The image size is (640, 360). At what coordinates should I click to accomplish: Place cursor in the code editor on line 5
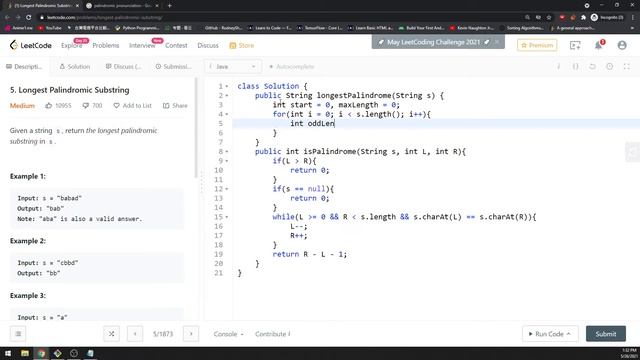click(x=436, y=124)
